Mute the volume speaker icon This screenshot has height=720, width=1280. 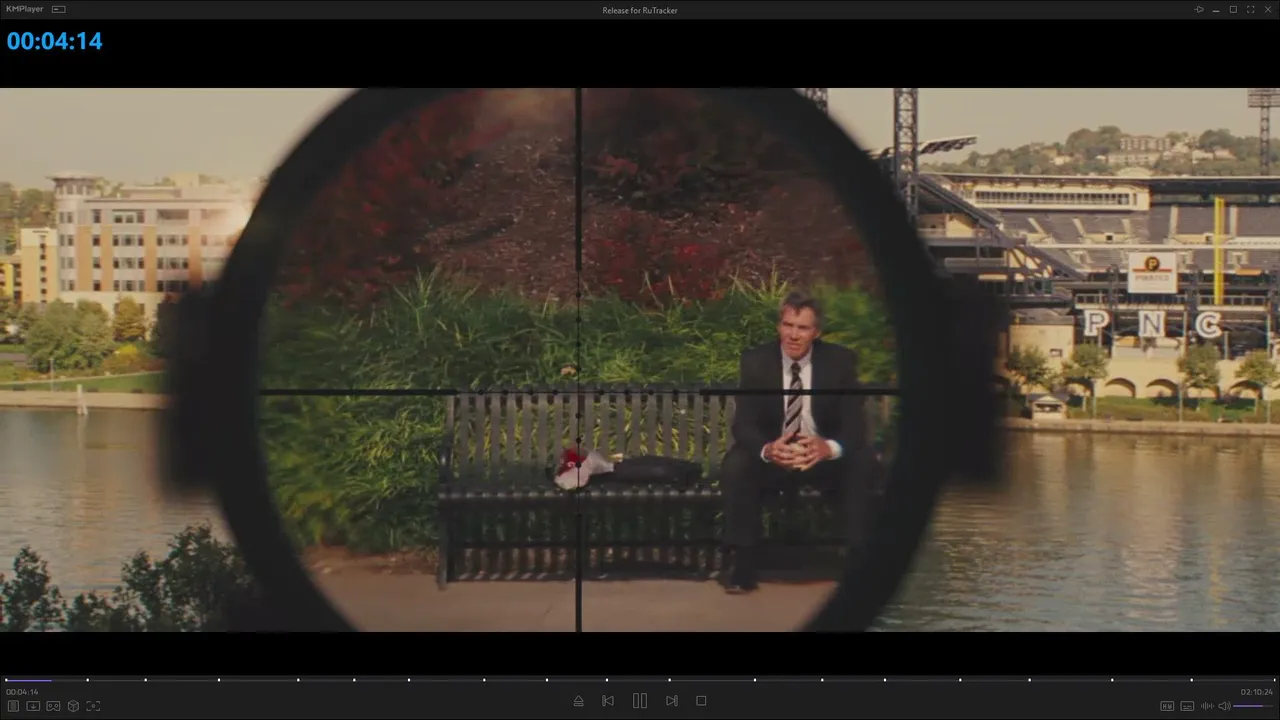pyautogui.click(x=1224, y=706)
